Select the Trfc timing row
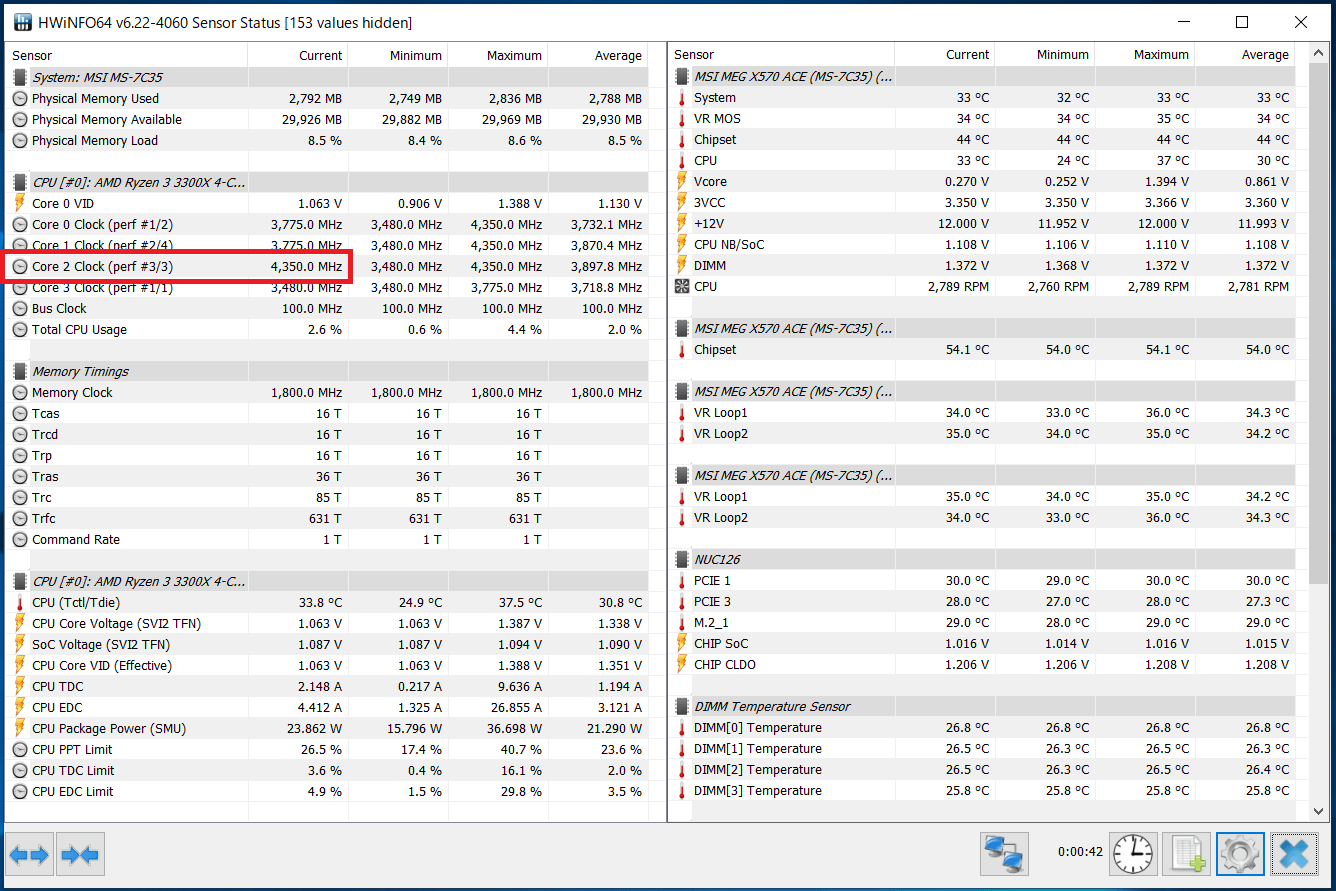1336x891 pixels. [327, 519]
